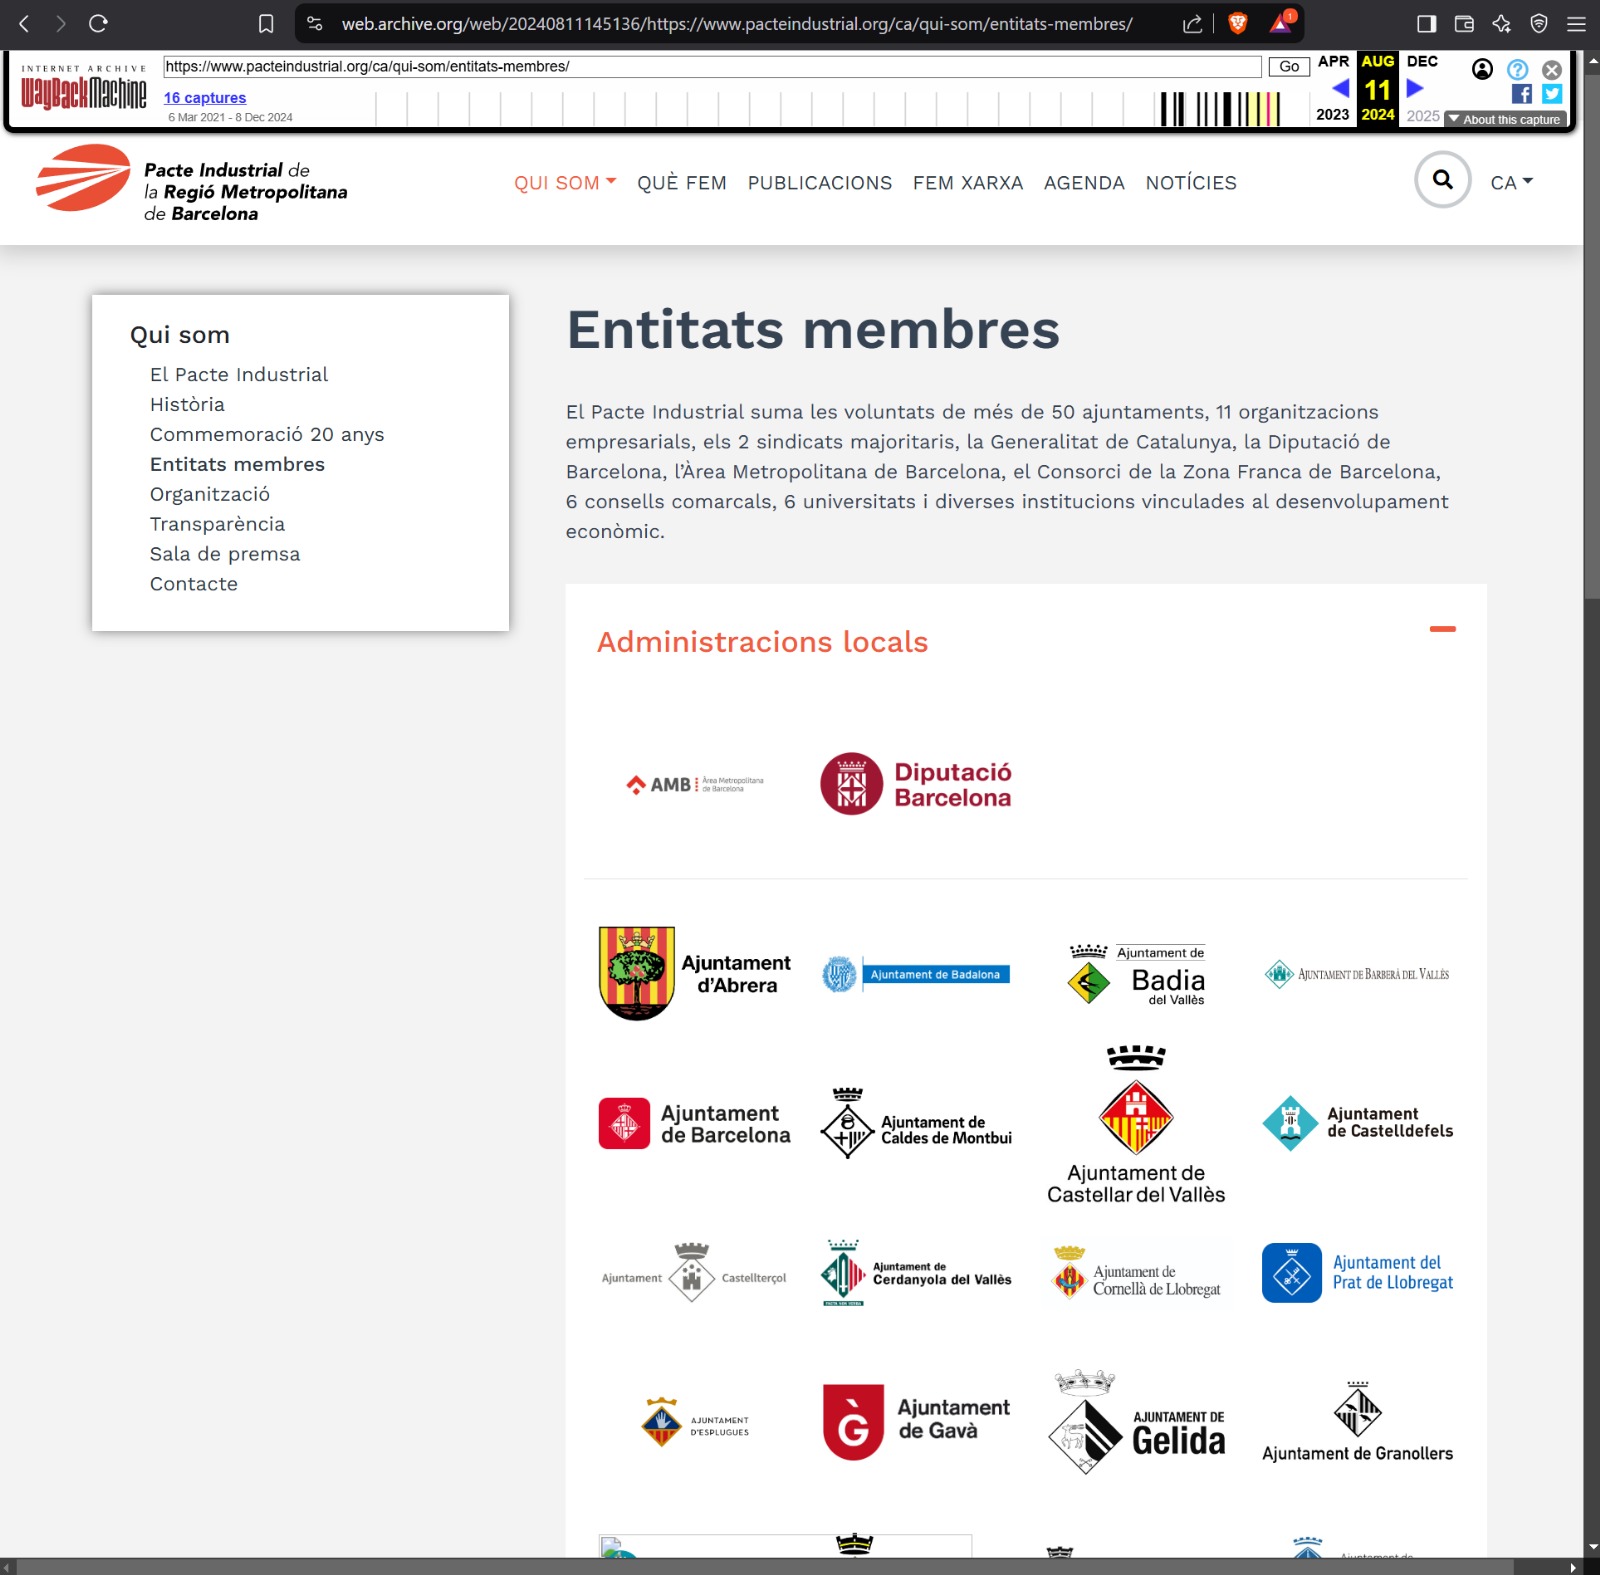Open Leo AI sparkle icon
Screen dimensions: 1600x1575
[x=1501, y=24]
